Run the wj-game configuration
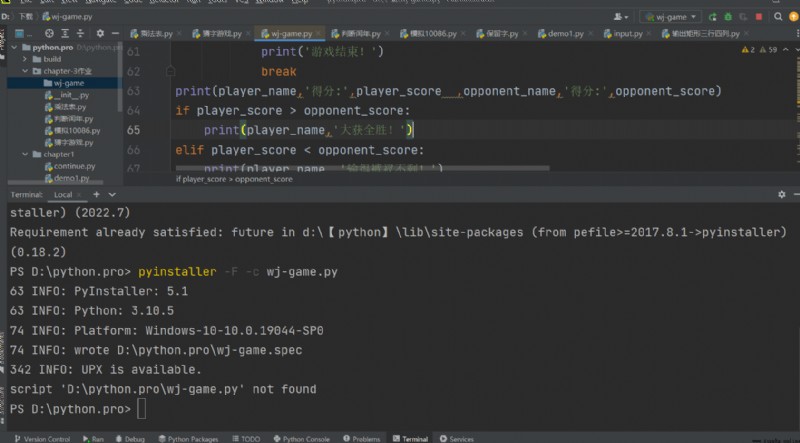 point(713,17)
